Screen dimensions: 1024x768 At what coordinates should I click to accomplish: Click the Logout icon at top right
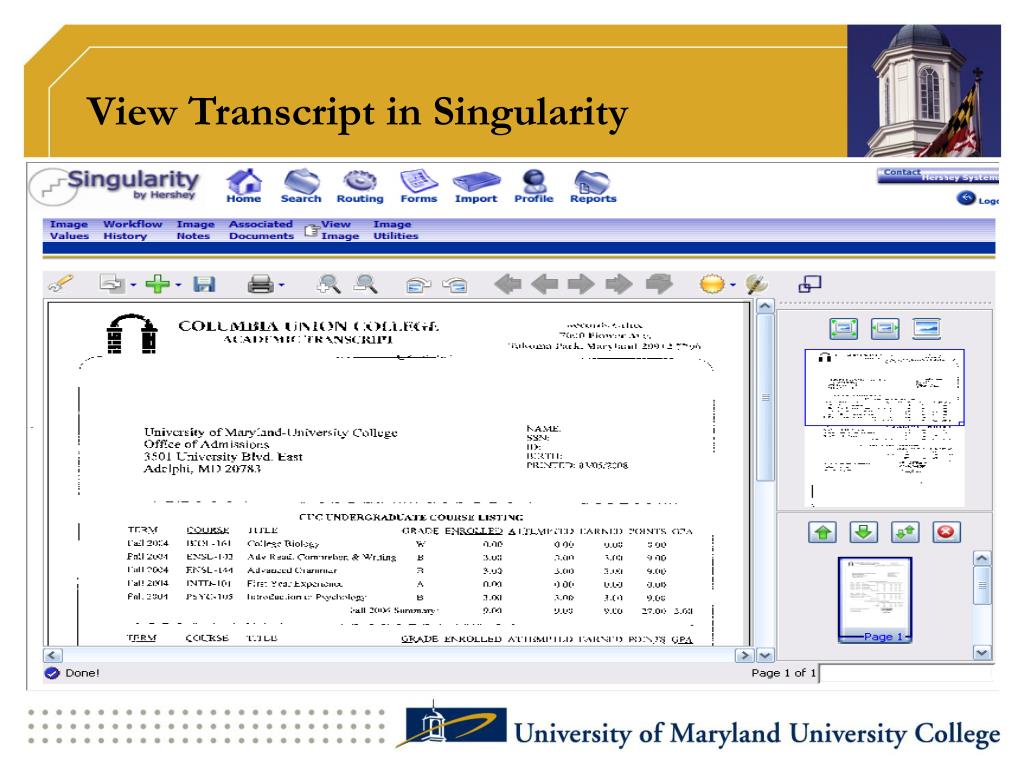(967, 199)
